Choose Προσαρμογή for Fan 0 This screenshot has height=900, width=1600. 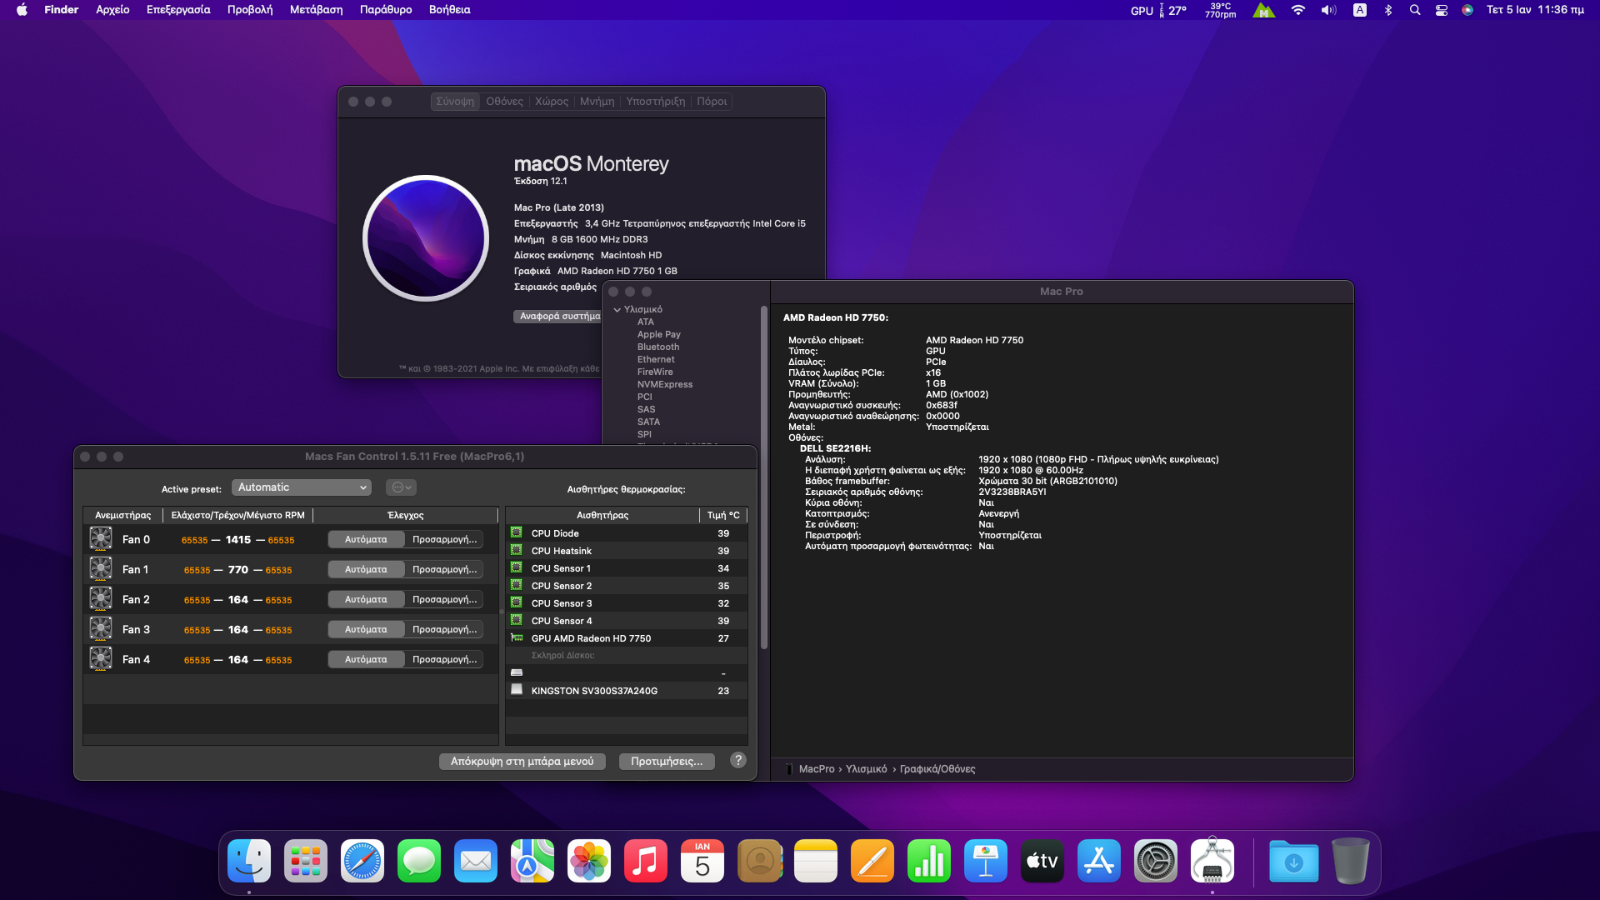click(x=444, y=539)
